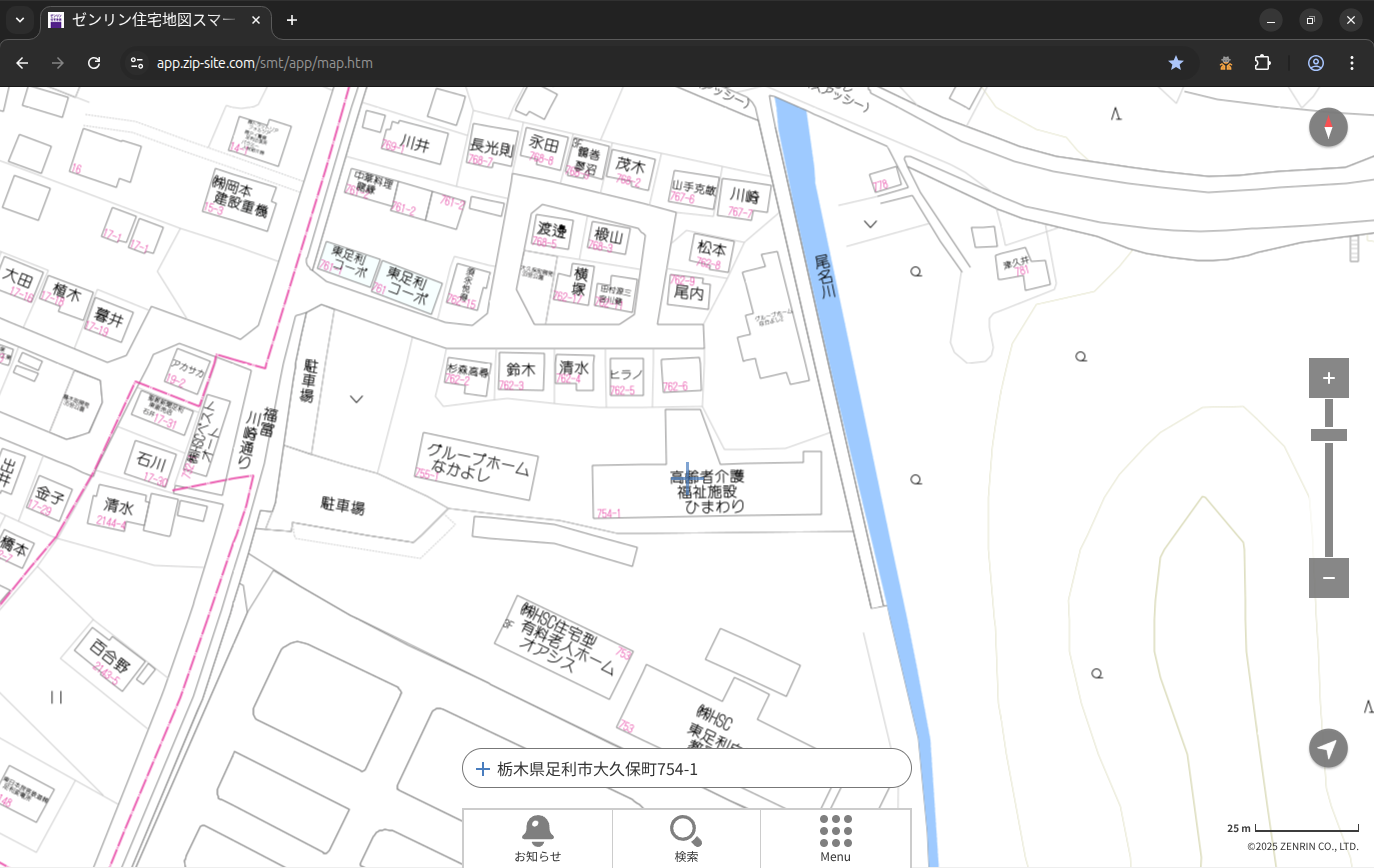Zoom in with the plus button
Screen dimensions: 1374x868
[x=1328, y=378]
